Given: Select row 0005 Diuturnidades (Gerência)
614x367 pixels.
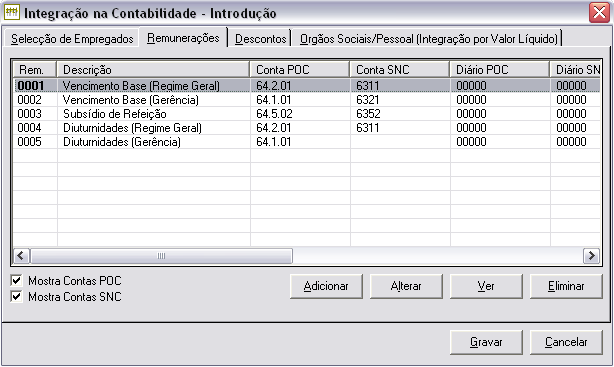Looking at the screenshot, I should coord(307,142).
